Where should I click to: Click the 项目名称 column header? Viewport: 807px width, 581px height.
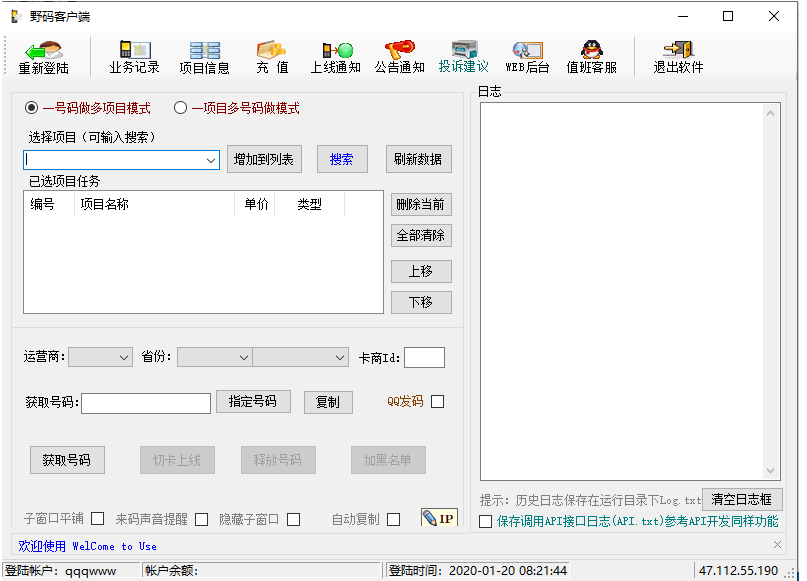154,204
